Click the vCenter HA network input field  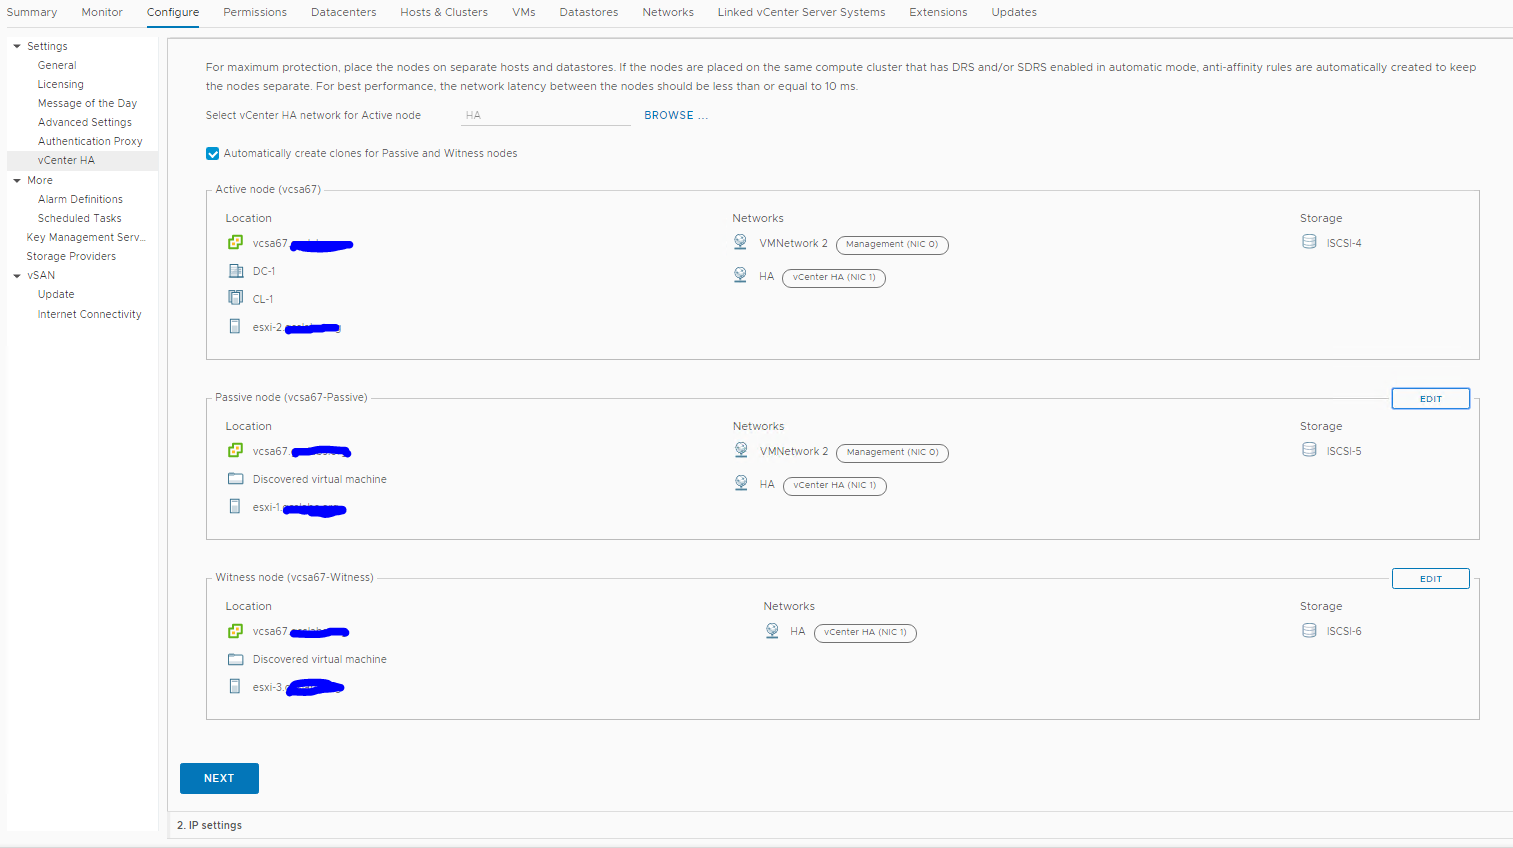coord(545,116)
